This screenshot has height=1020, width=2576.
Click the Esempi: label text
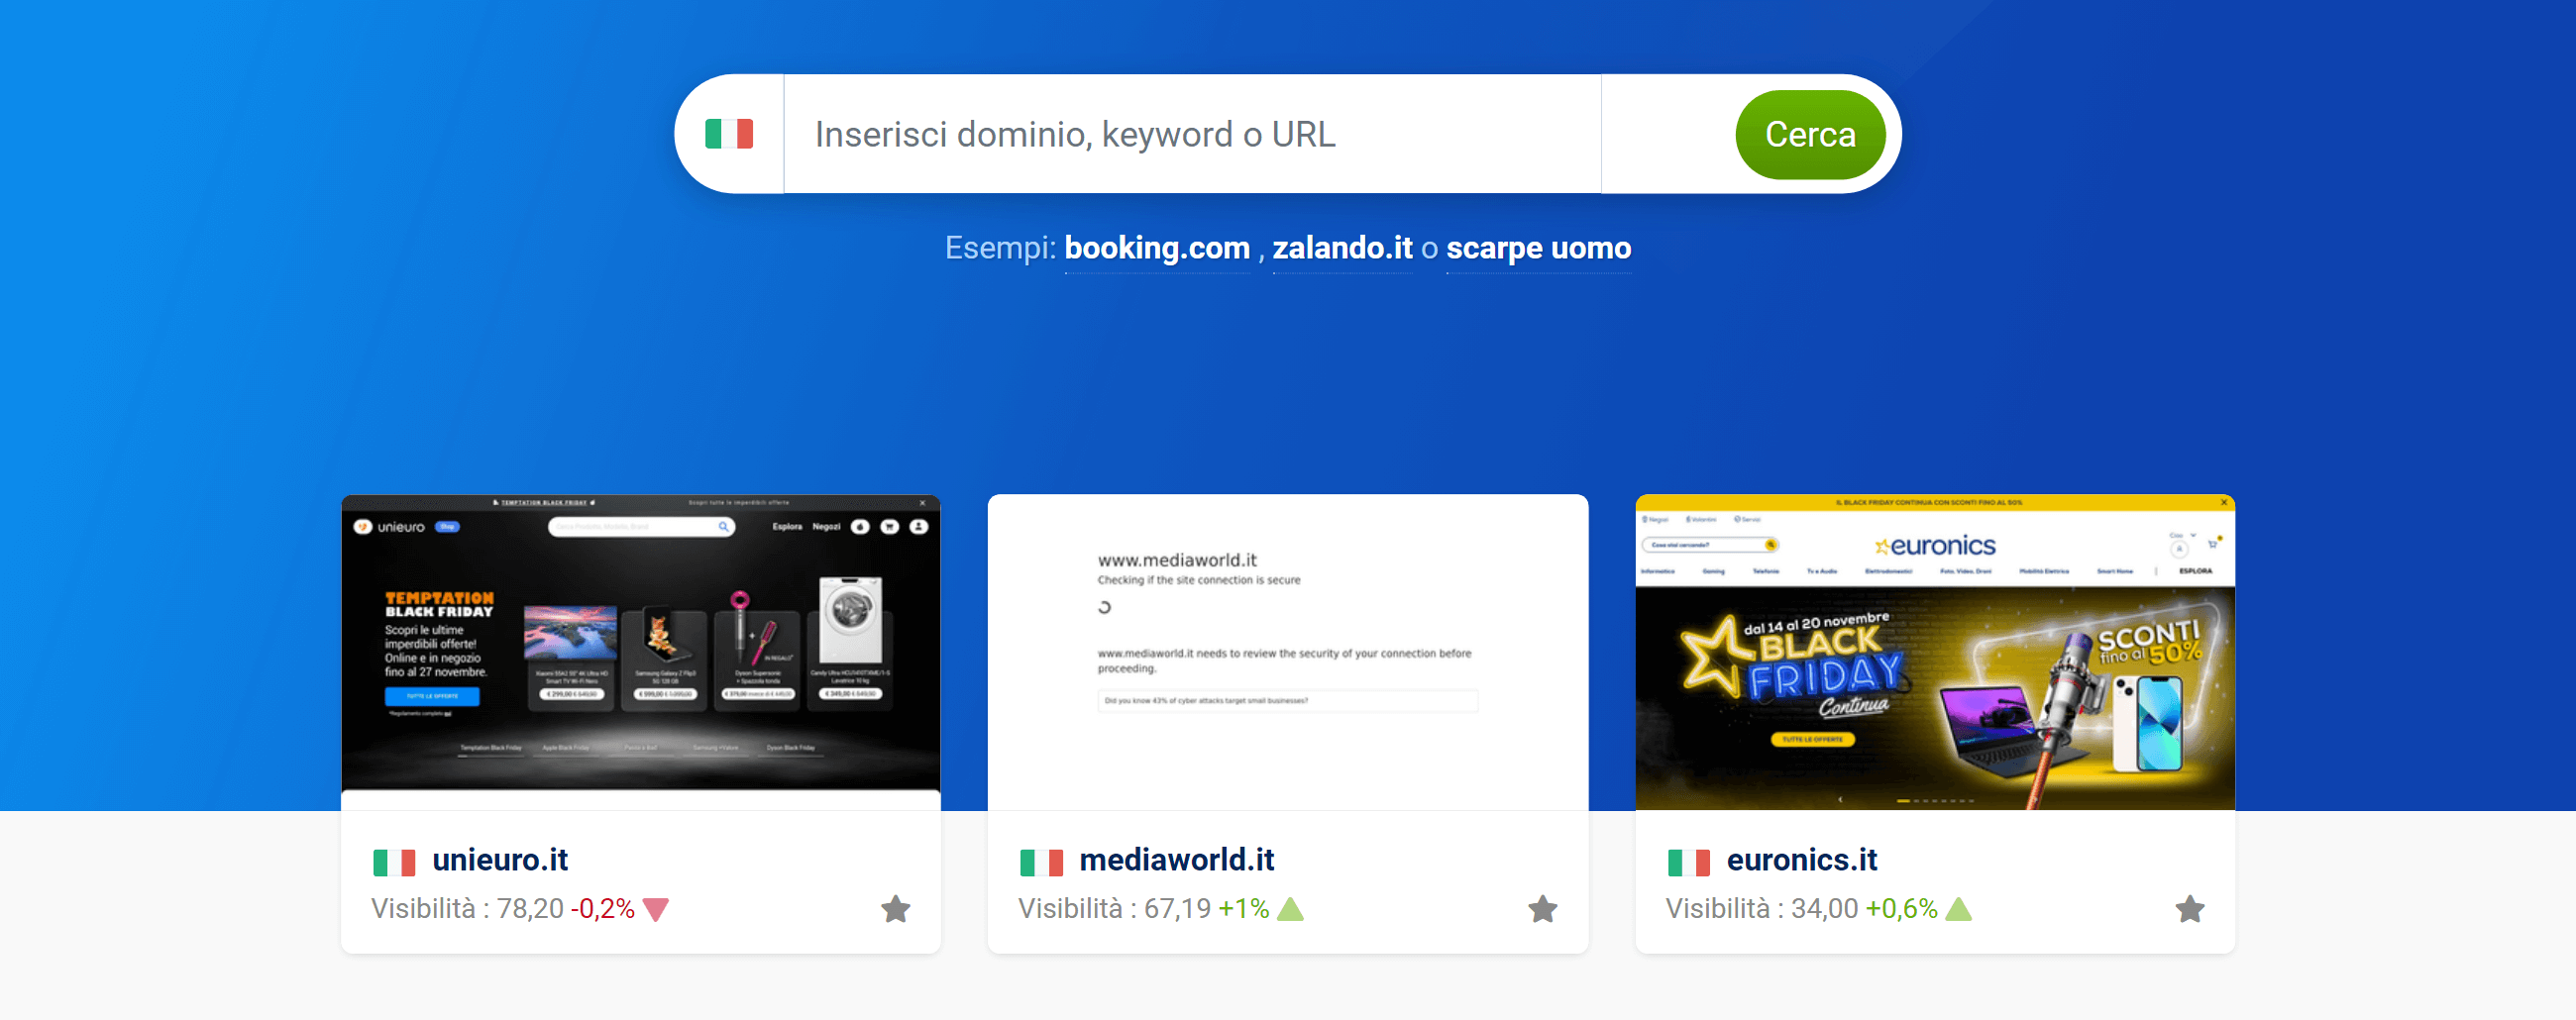(x=1000, y=247)
